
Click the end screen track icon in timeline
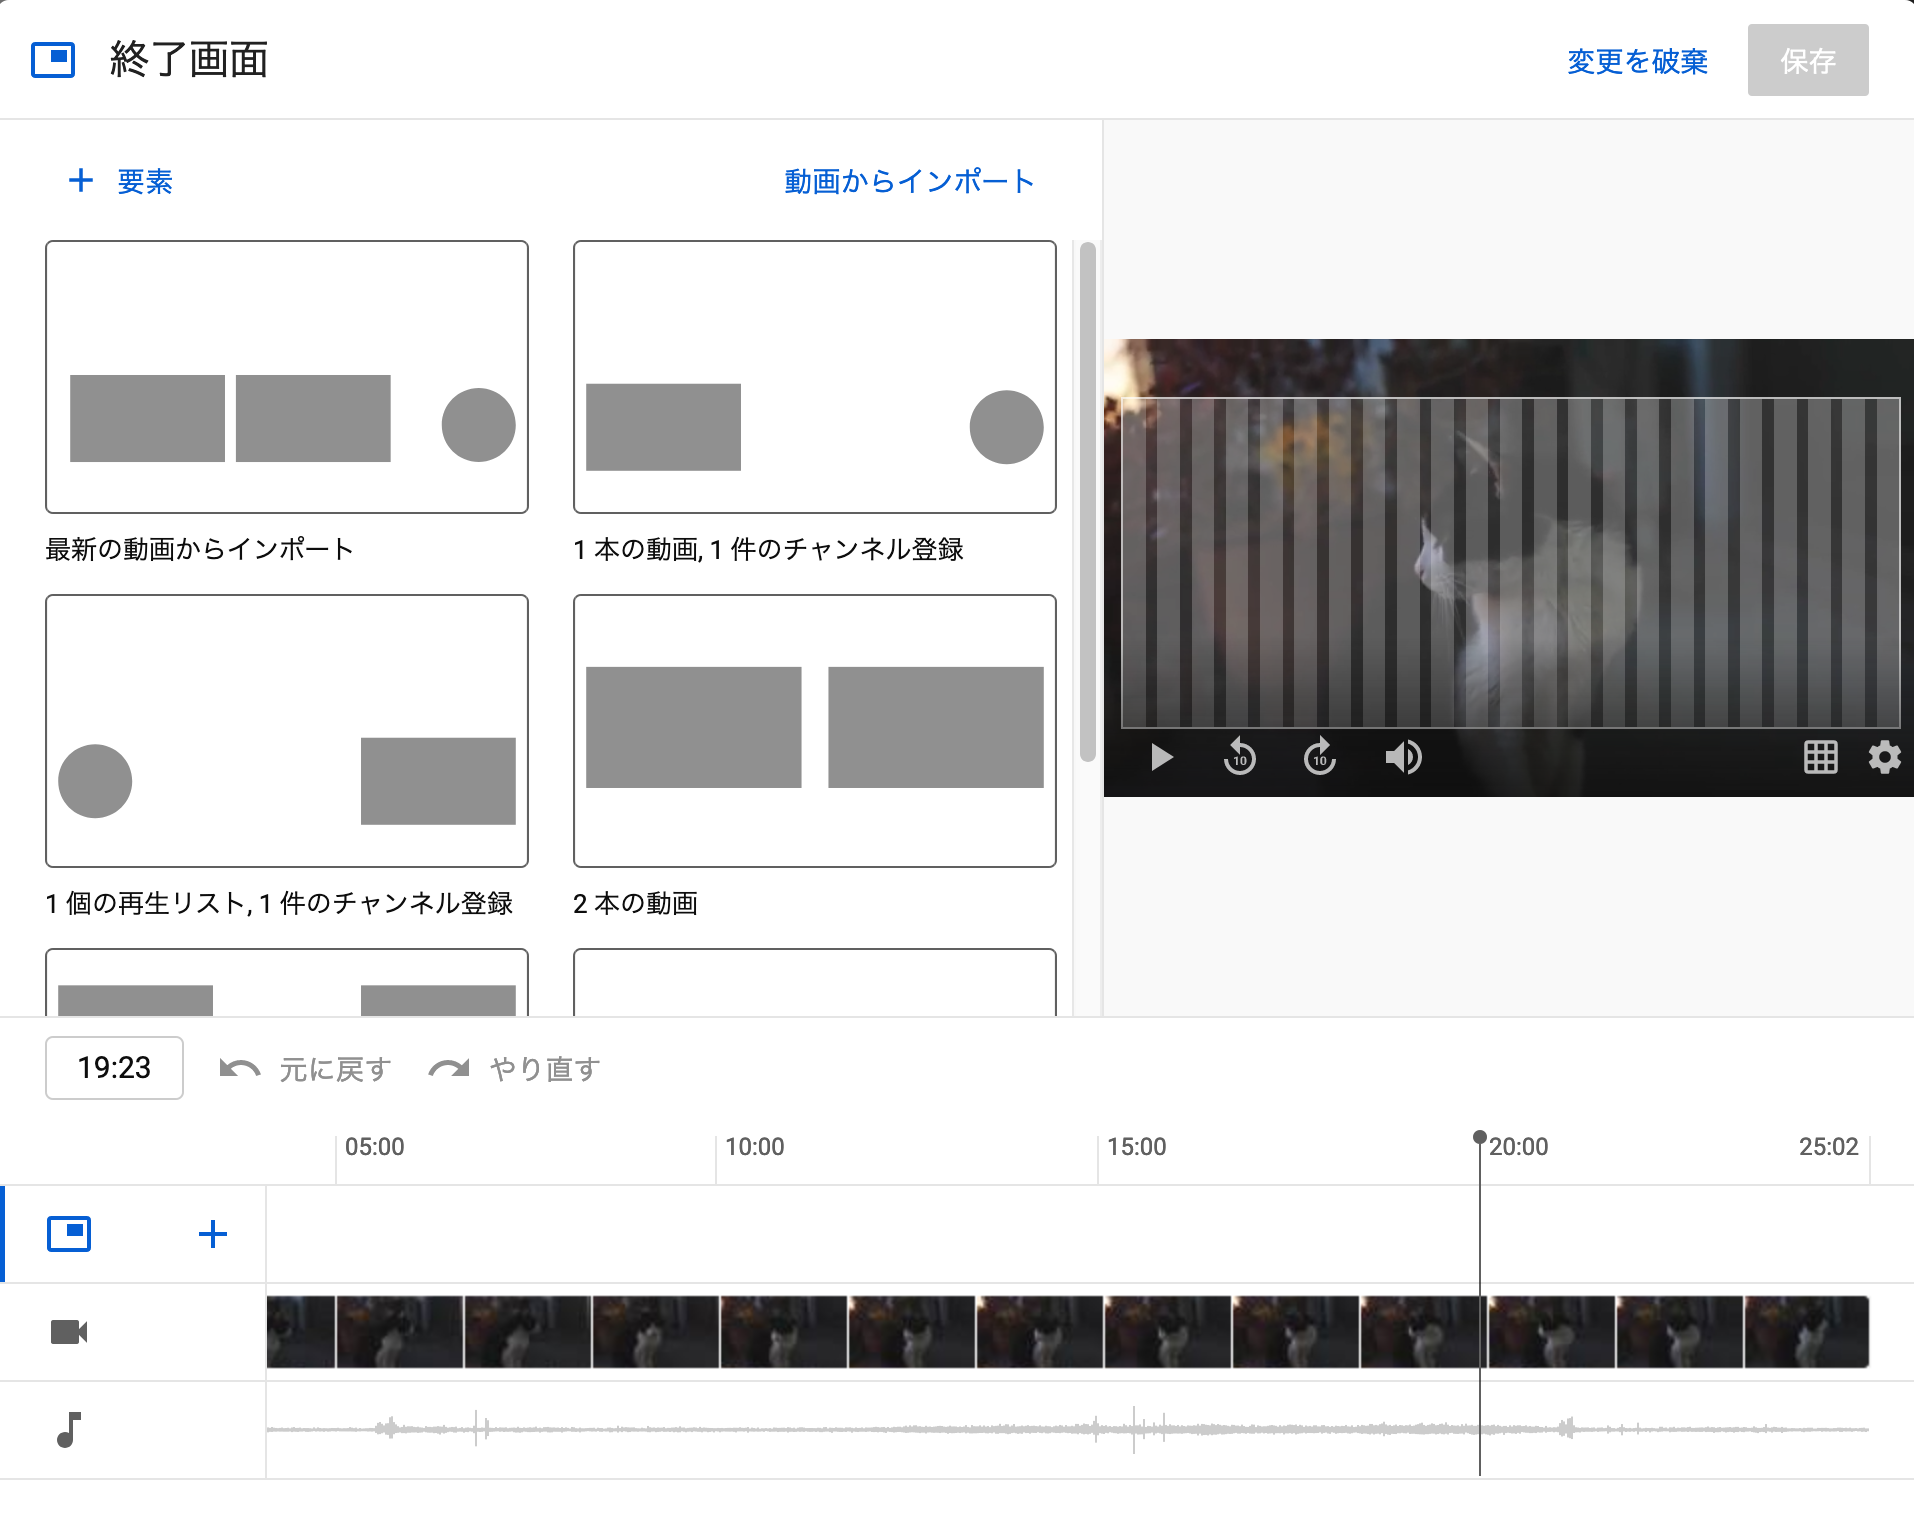69,1234
